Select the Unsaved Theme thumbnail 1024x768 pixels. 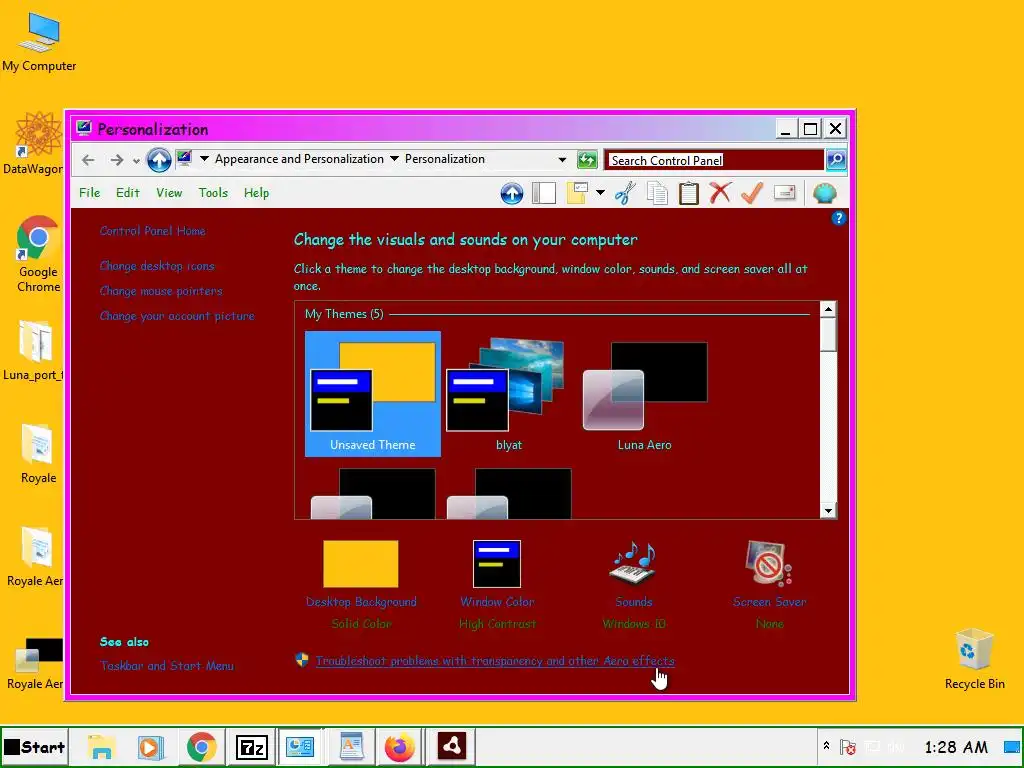pos(373,394)
